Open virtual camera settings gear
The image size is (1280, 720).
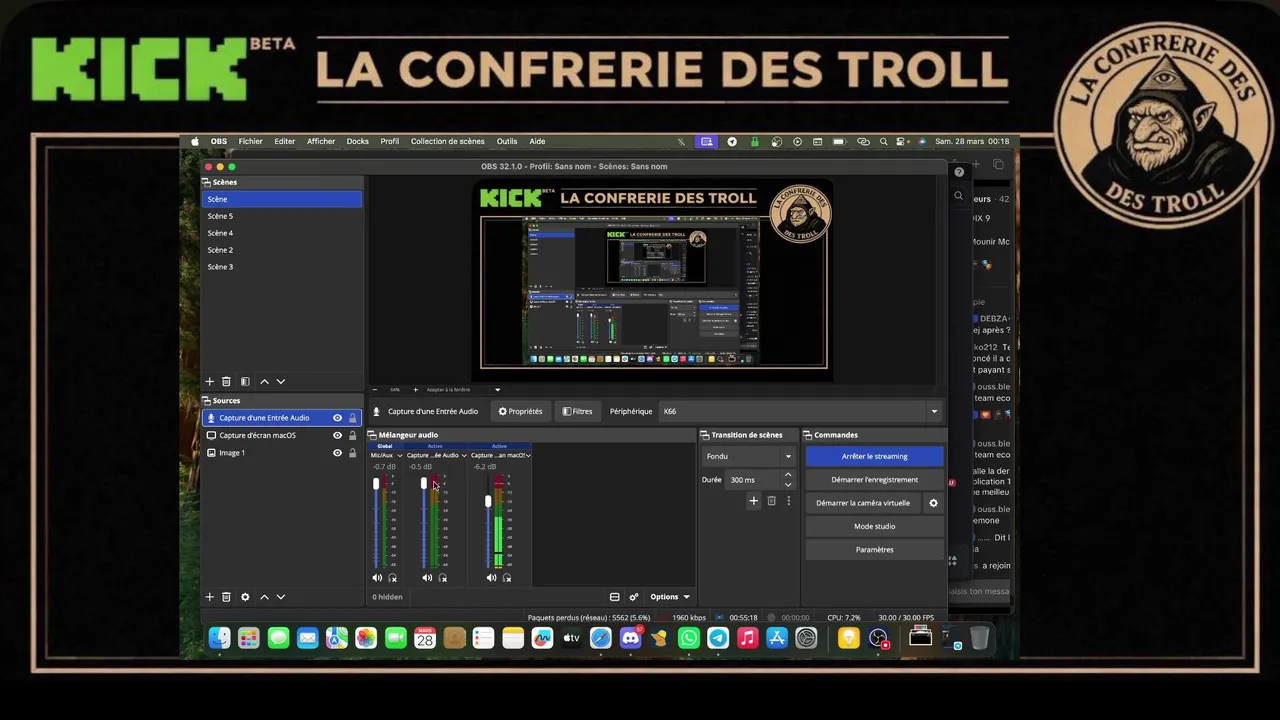click(933, 503)
